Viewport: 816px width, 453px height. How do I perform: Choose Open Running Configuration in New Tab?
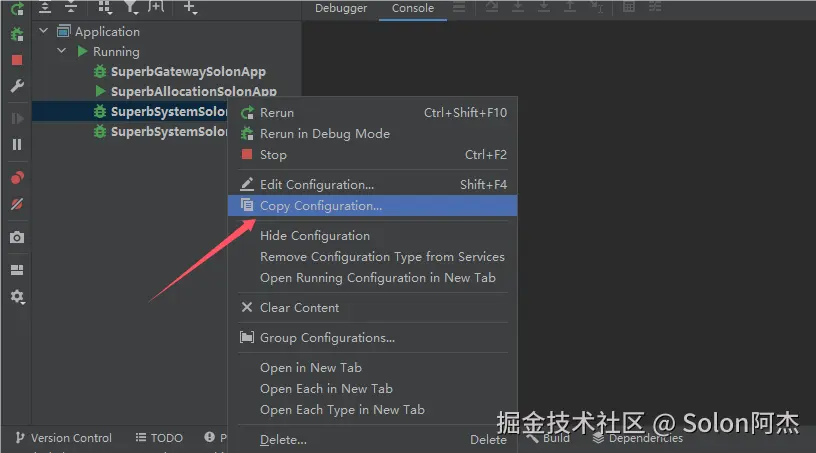tap(373, 278)
